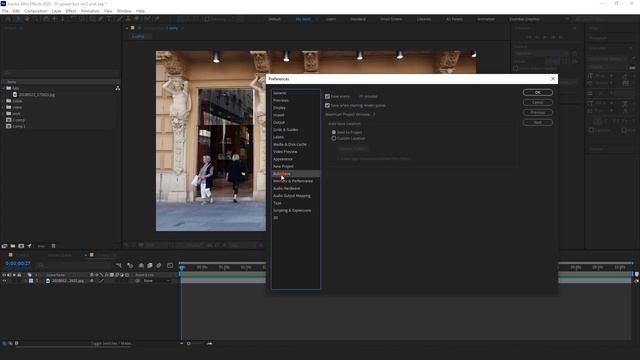The height and width of the screenshot is (360, 640).
Task: Zoom in timeline with large mountain icon
Action: 209,344
